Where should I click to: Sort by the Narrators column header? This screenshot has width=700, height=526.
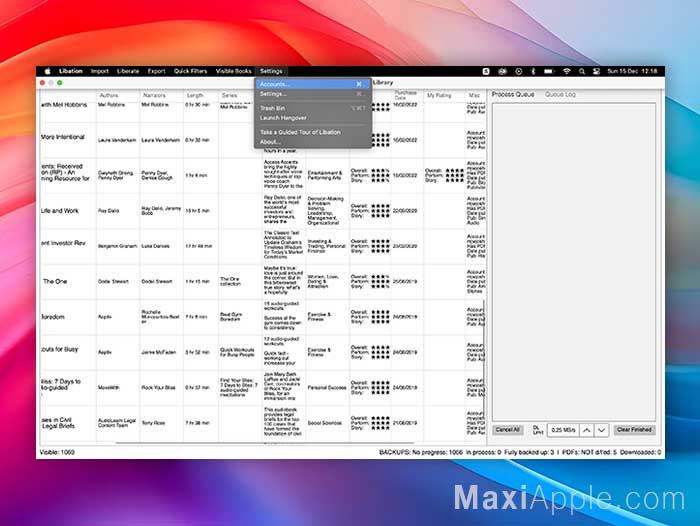coord(154,95)
